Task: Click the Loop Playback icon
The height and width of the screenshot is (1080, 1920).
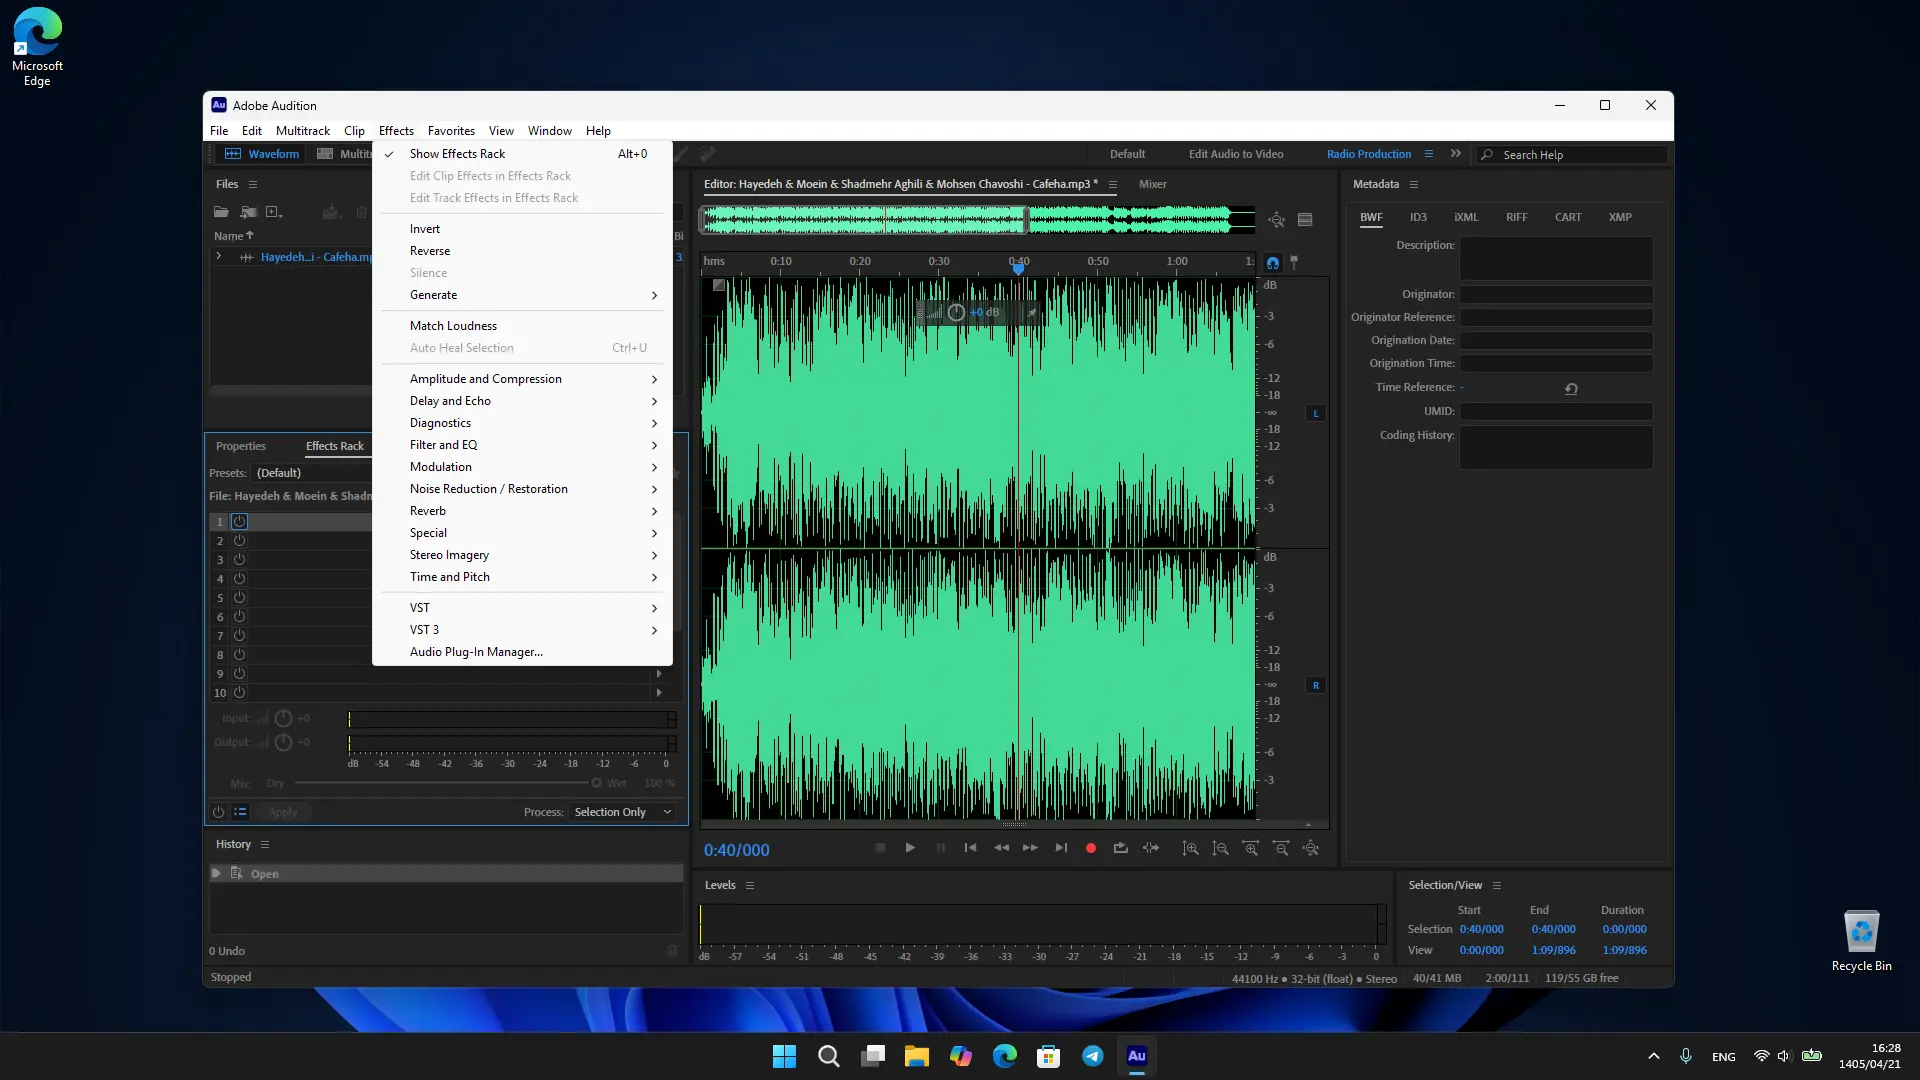Action: (x=1121, y=848)
